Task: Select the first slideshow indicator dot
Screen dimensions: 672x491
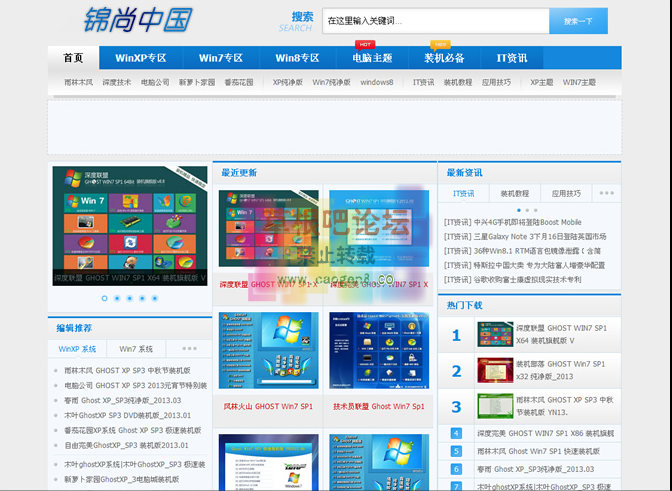Action: pos(105,298)
